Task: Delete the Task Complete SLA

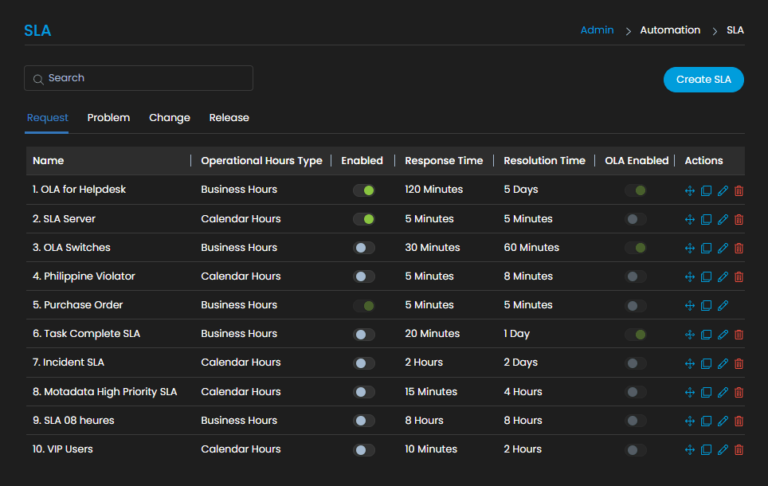Action: tap(739, 334)
